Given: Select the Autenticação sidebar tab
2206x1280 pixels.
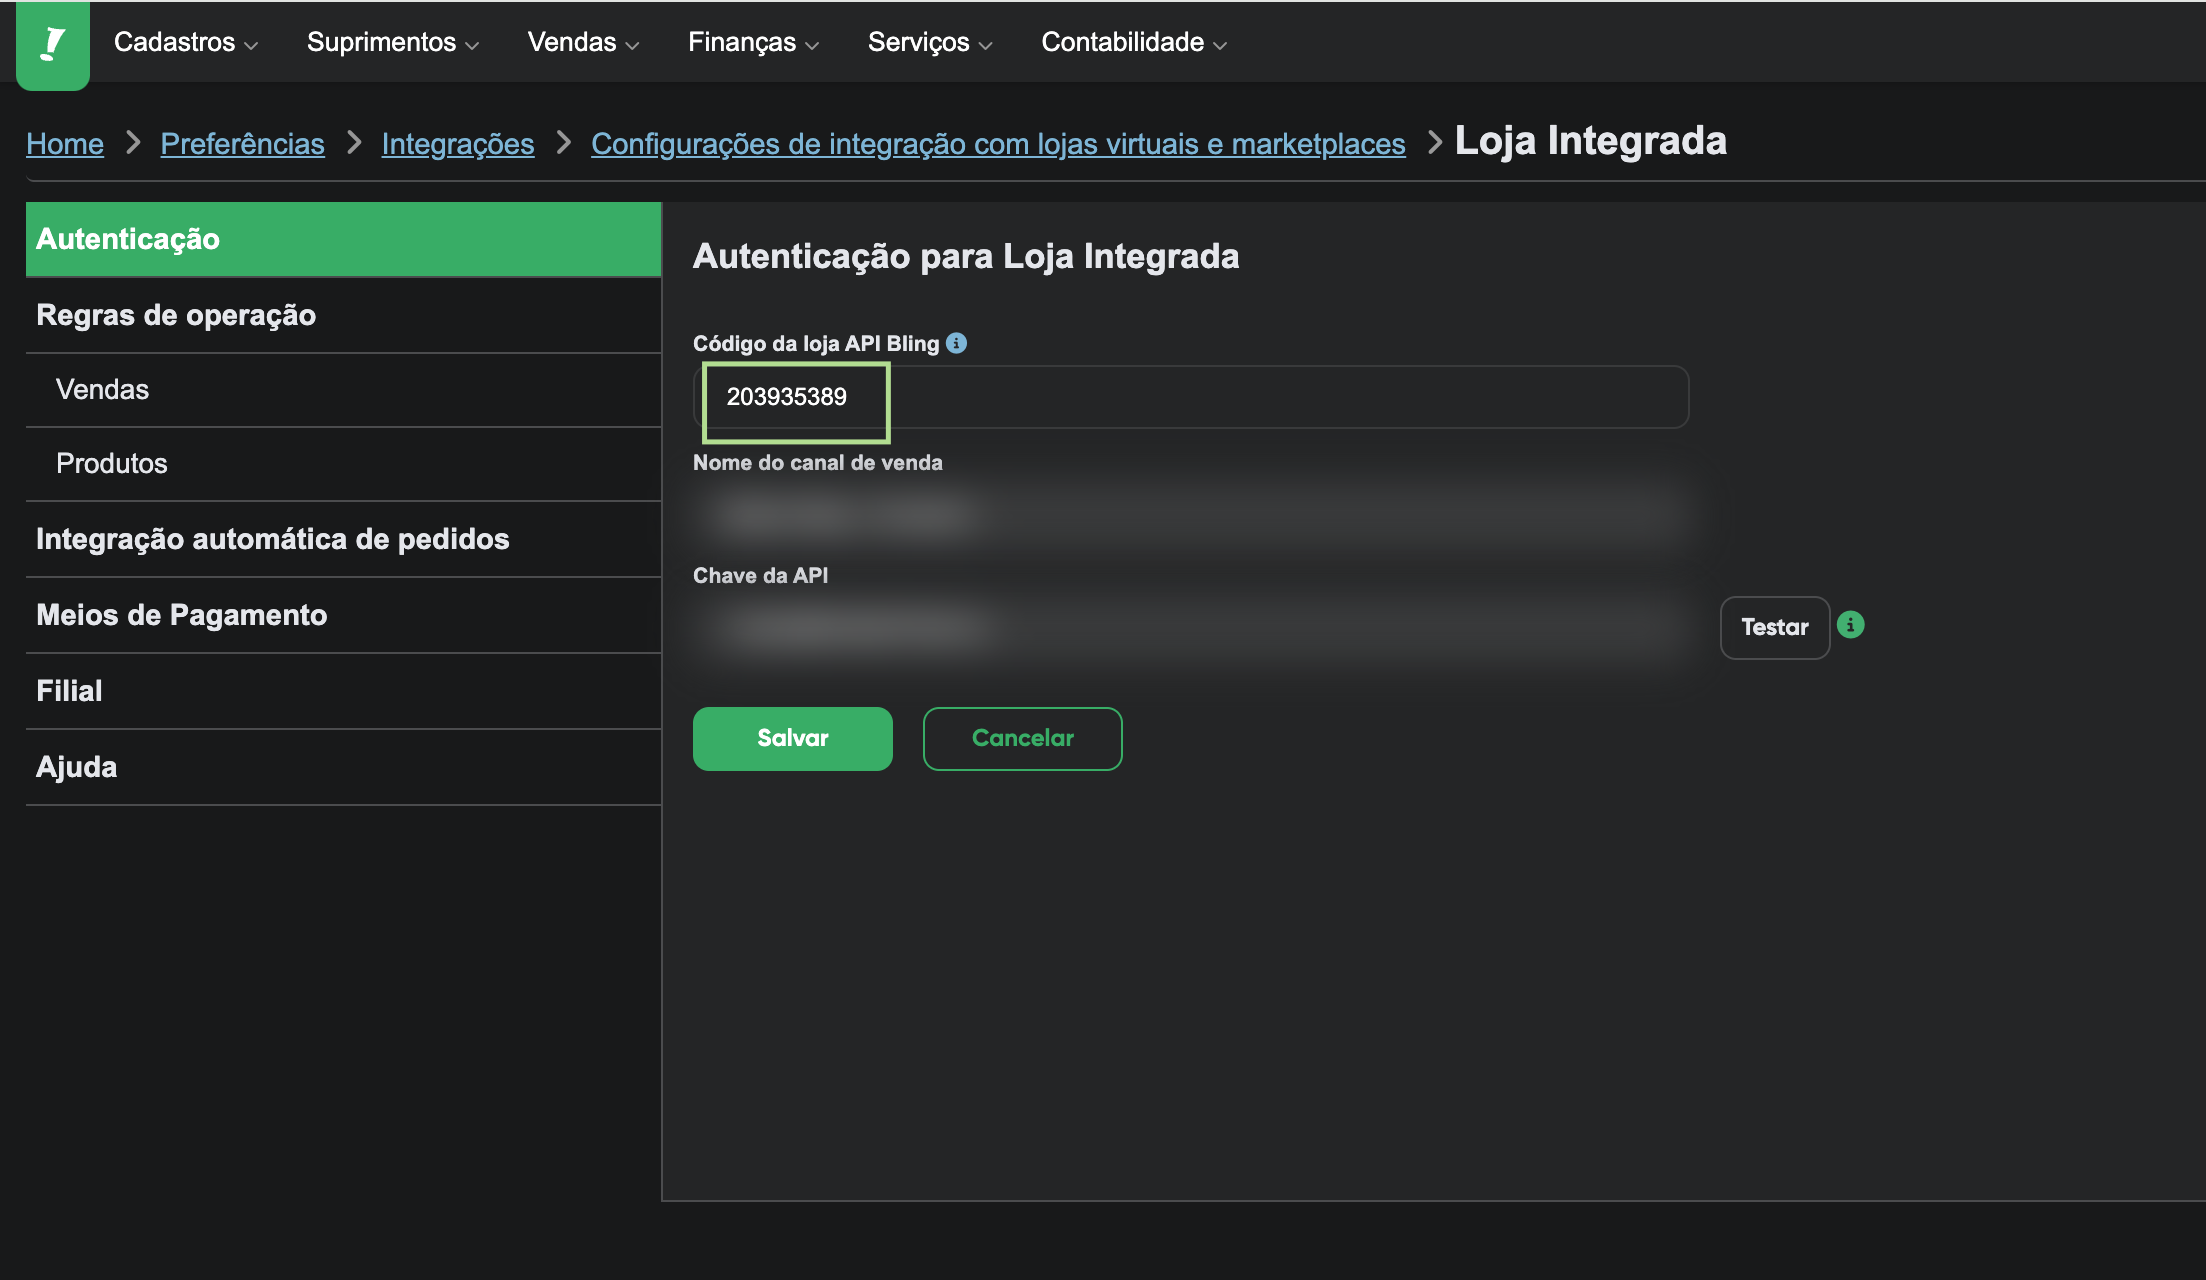Looking at the screenshot, I should tap(343, 239).
